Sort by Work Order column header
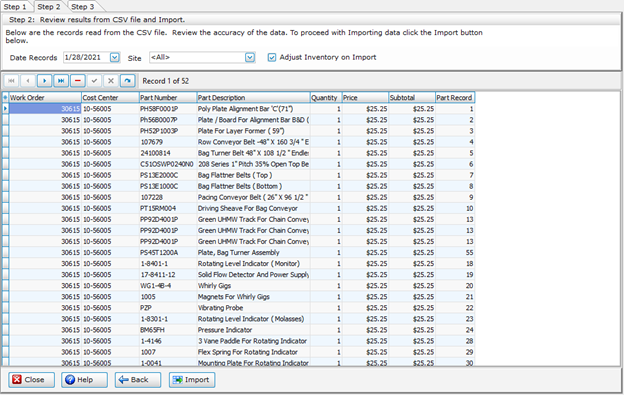The image size is (624, 395). [x=45, y=97]
